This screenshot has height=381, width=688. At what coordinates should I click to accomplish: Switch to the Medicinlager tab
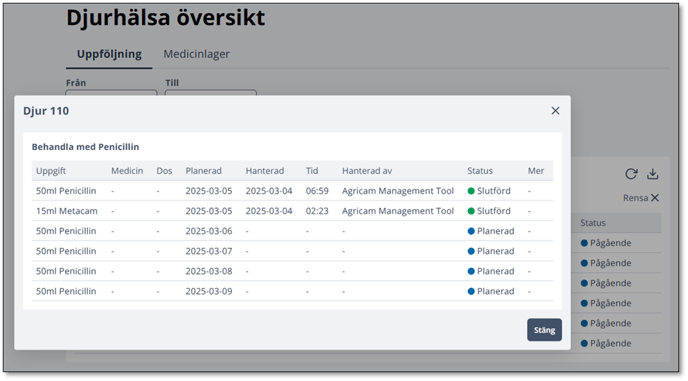(196, 54)
